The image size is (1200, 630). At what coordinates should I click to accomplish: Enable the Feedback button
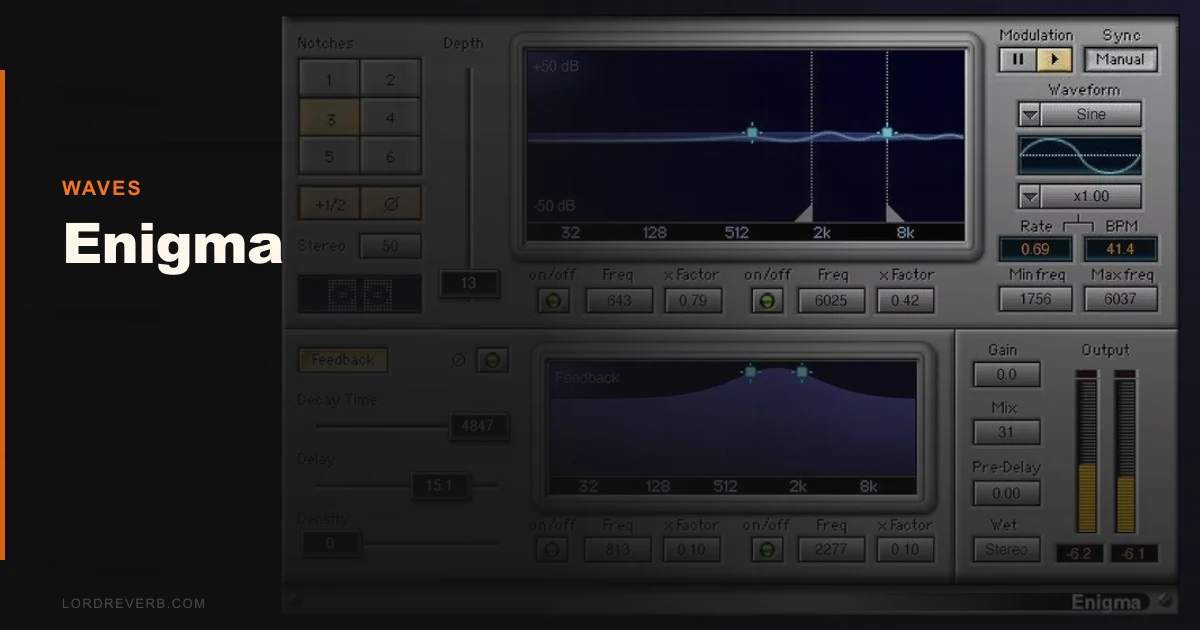coord(343,360)
